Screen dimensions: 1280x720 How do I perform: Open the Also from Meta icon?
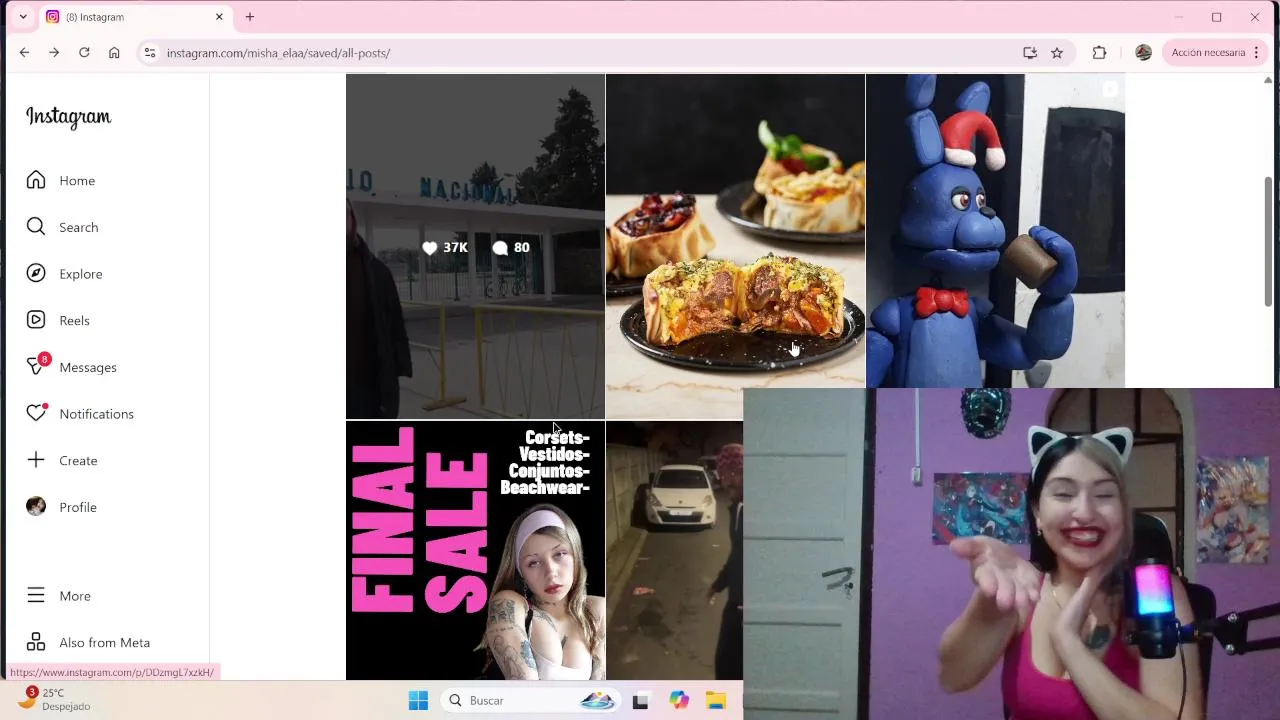point(36,642)
